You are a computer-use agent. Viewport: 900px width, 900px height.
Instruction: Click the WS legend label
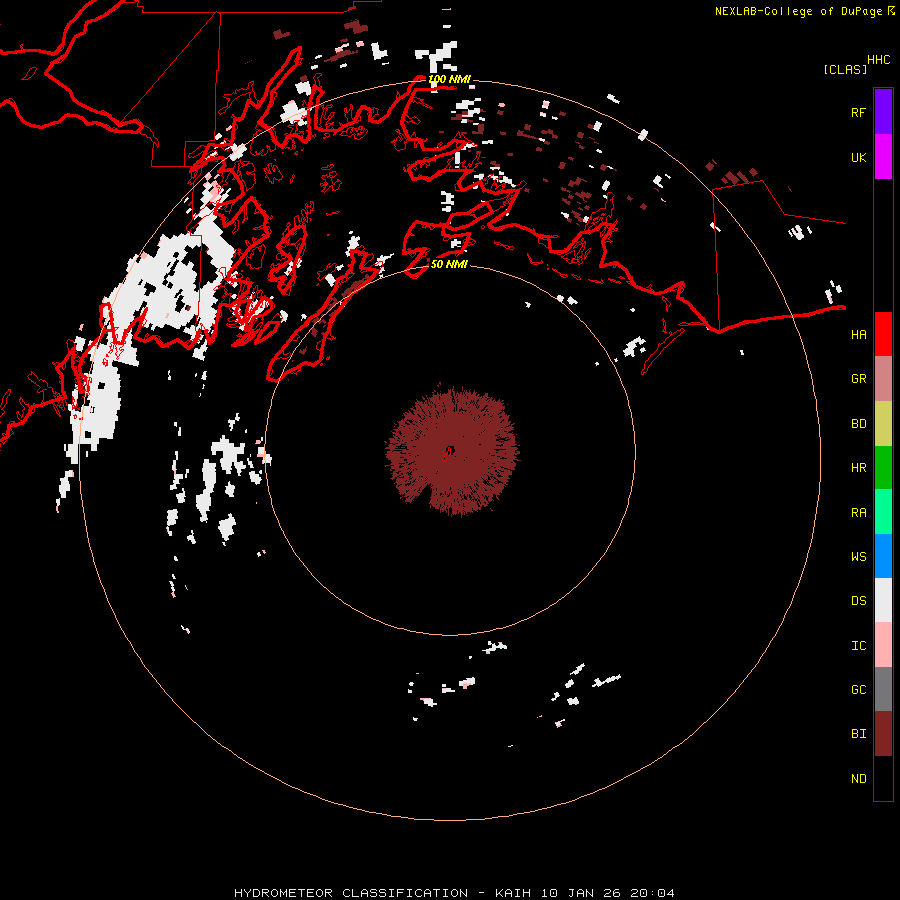[x=858, y=556]
